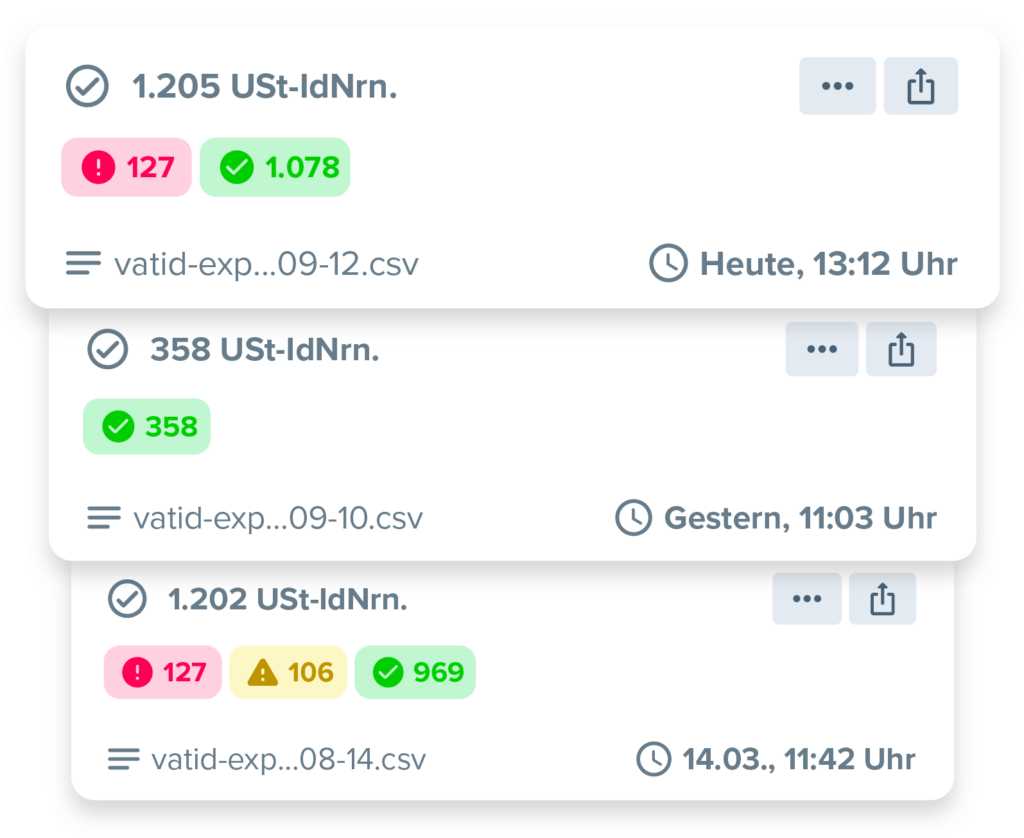The image size is (1024, 838).
Task: Click the 358 USt-IdNrn. card title
Action: (x=264, y=349)
